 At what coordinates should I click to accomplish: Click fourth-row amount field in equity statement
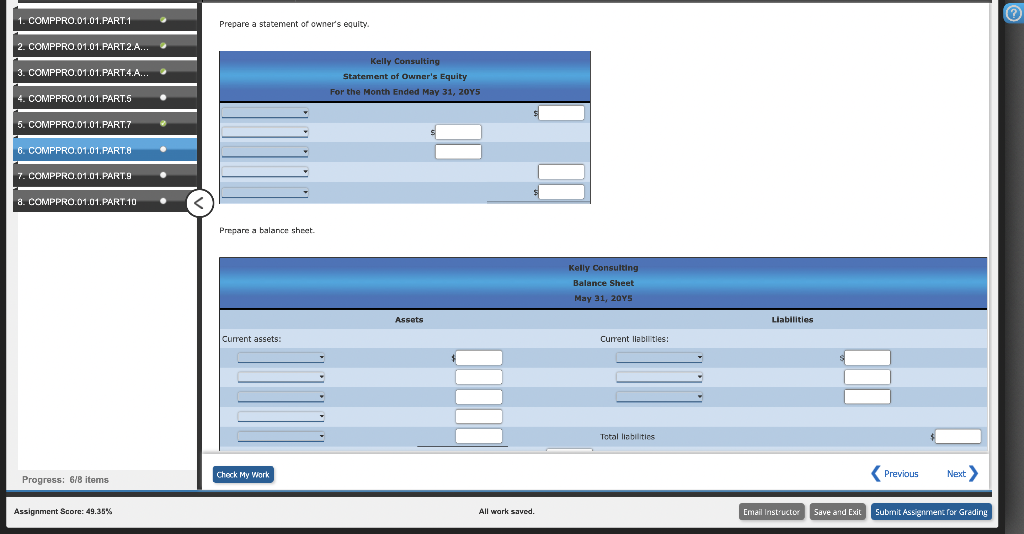[562, 172]
